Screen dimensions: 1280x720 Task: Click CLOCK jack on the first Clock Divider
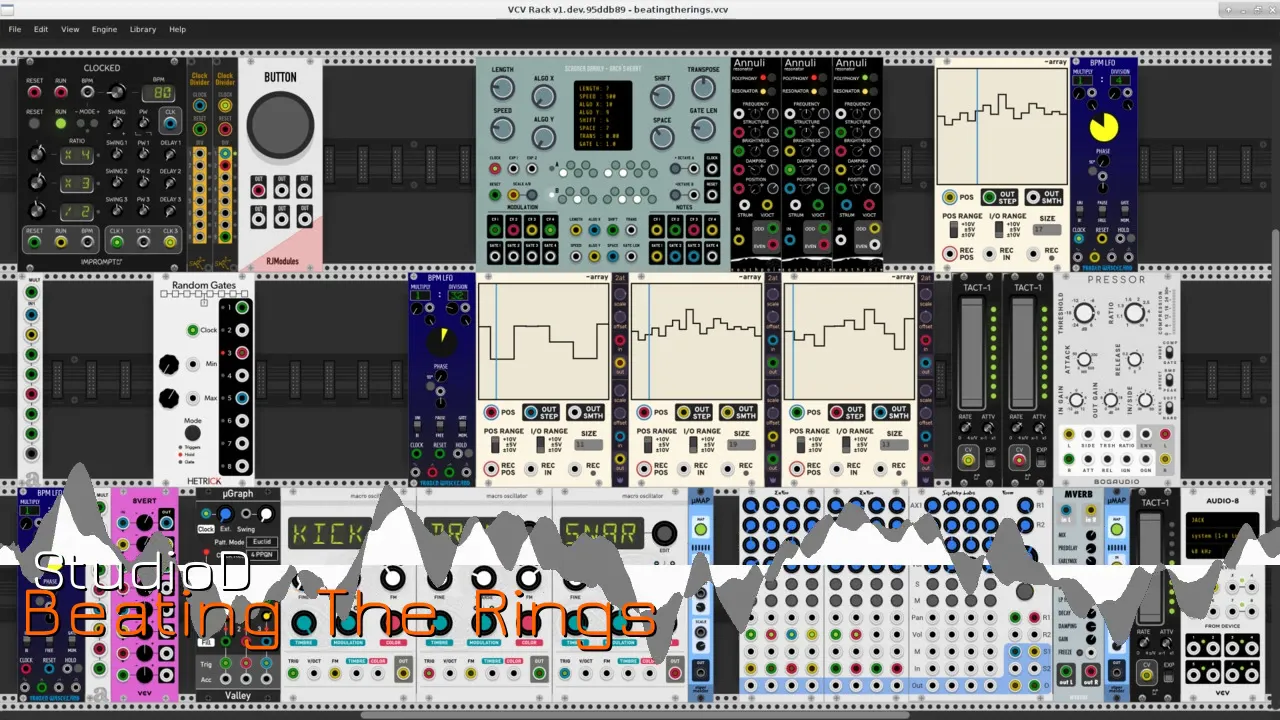(199, 106)
